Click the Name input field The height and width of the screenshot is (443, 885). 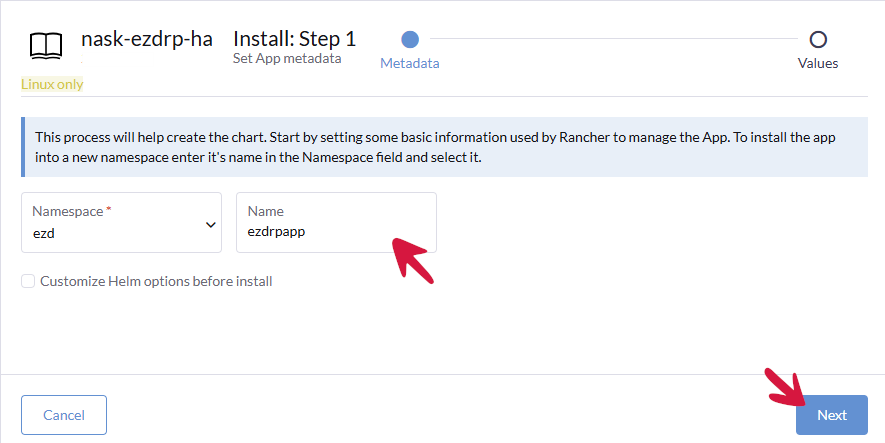tap(336, 230)
